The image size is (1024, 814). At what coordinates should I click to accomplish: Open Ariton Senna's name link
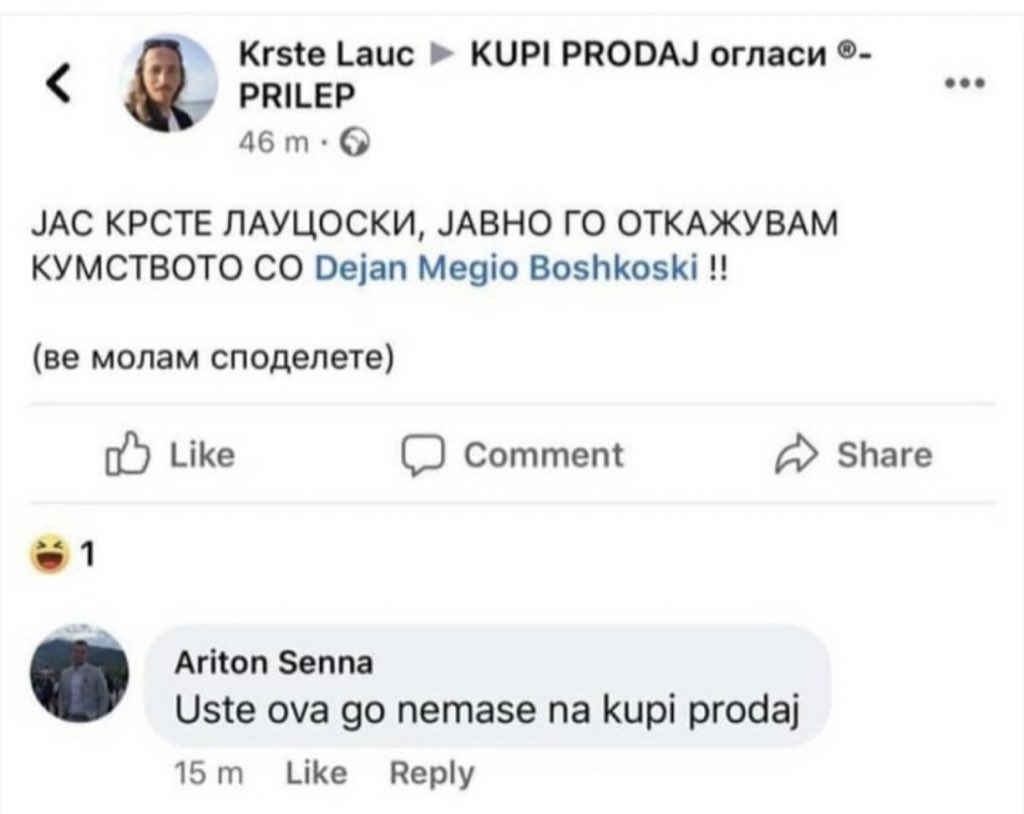[x=273, y=661]
